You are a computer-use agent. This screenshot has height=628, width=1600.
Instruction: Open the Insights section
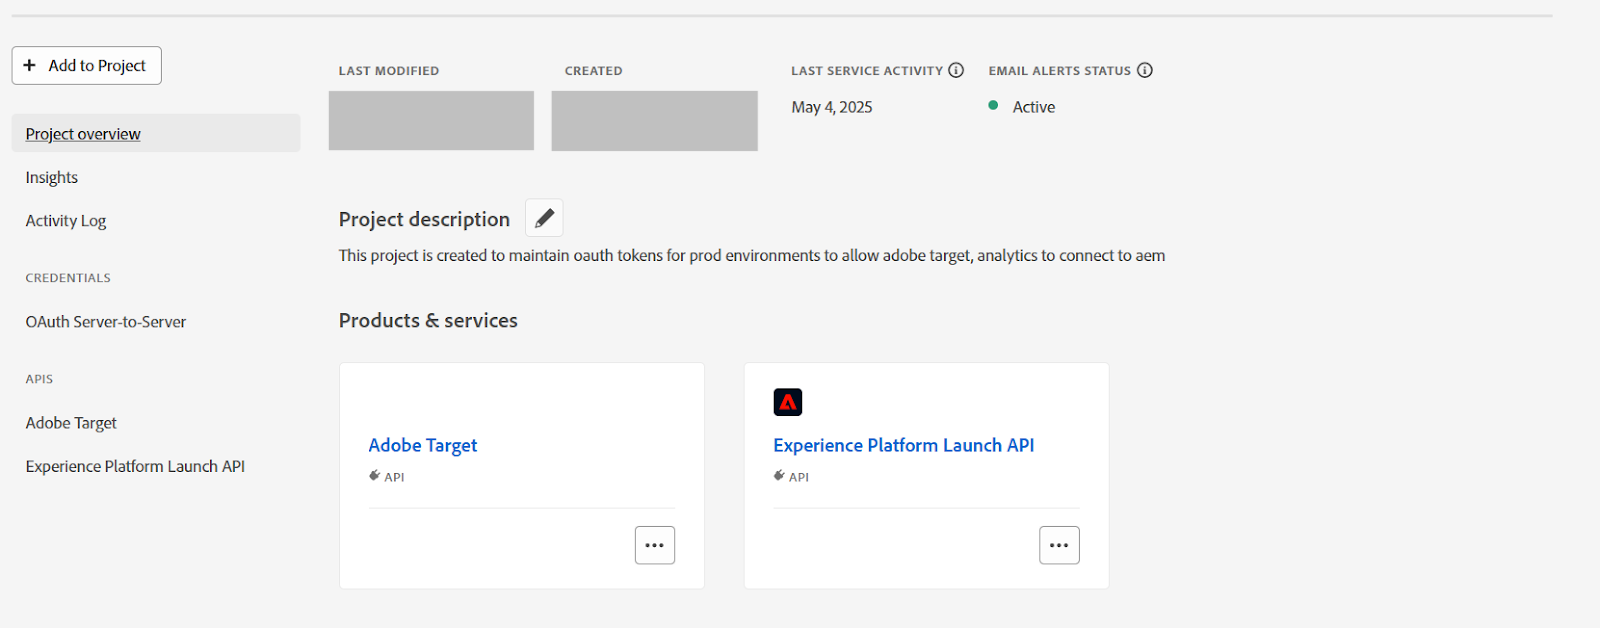[52, 177]
